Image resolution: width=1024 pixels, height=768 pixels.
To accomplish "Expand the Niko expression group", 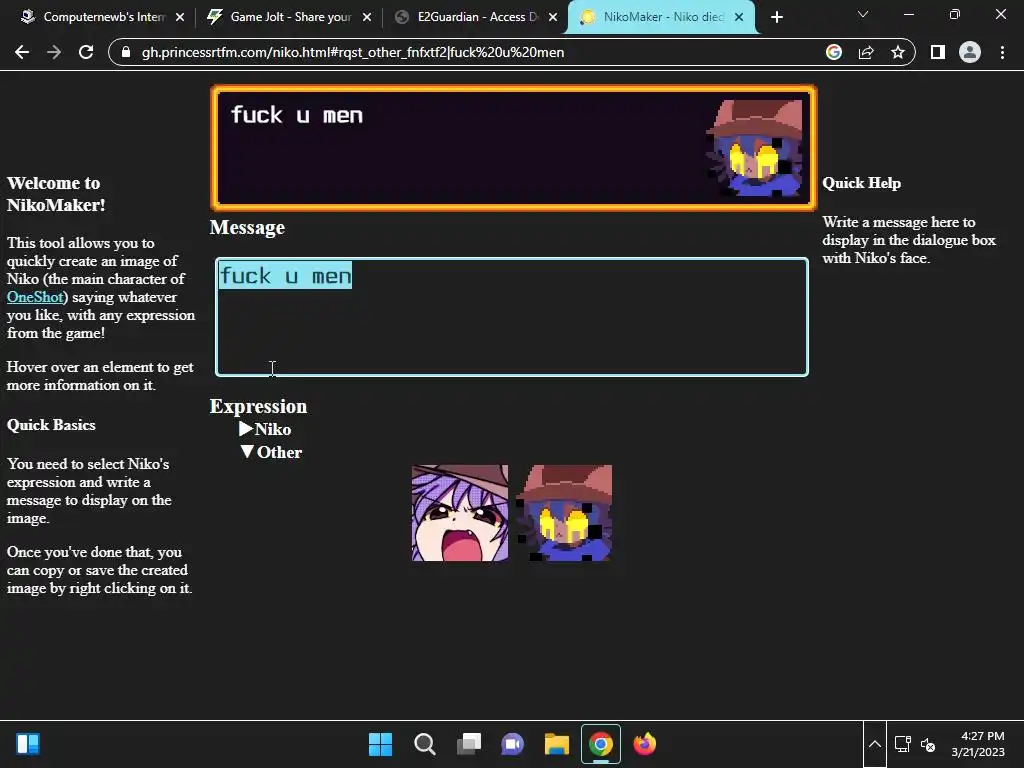I will [x=265, y=429].
